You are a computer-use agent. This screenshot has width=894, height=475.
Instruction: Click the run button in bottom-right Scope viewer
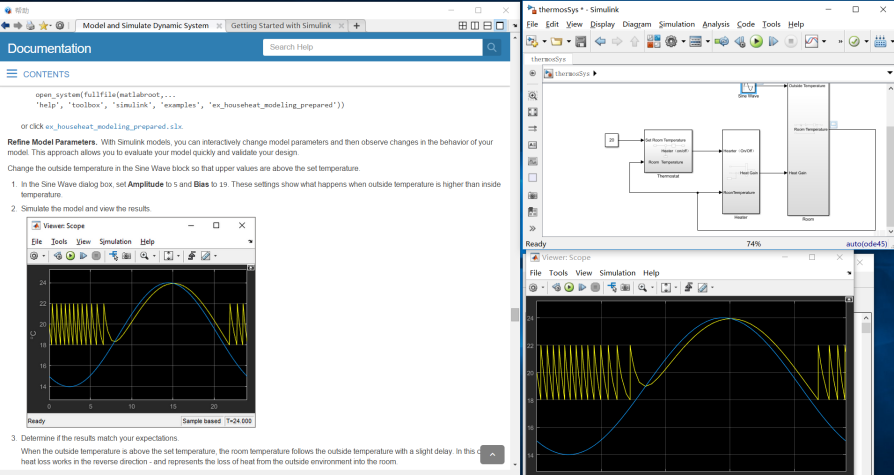[570, 287]
